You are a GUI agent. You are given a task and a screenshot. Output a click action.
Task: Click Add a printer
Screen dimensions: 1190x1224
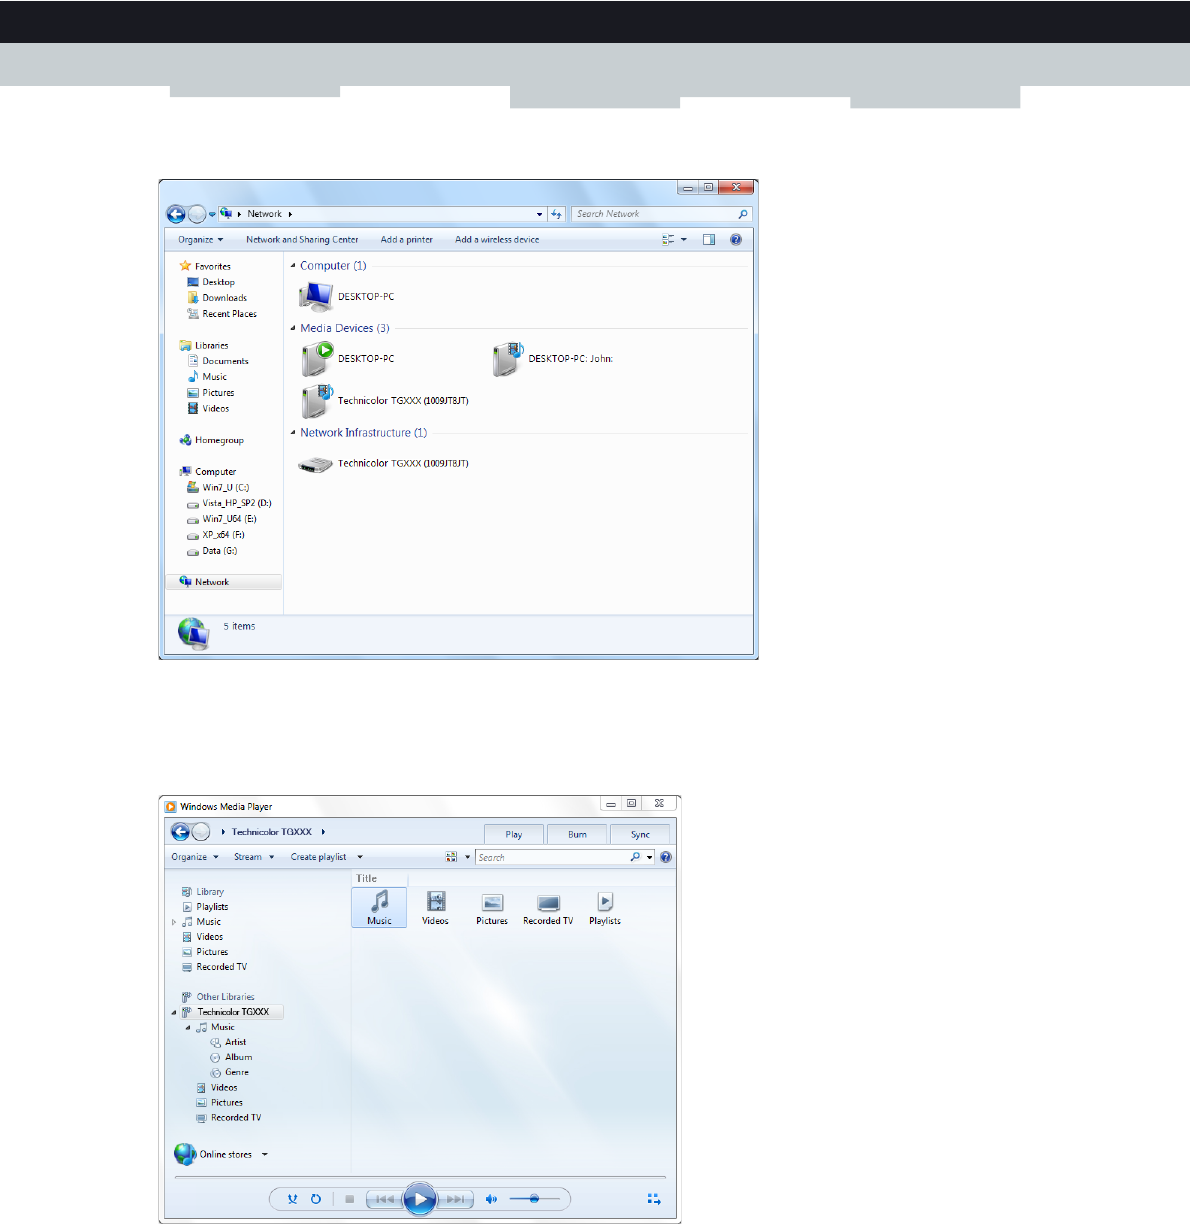pos(407,240)
